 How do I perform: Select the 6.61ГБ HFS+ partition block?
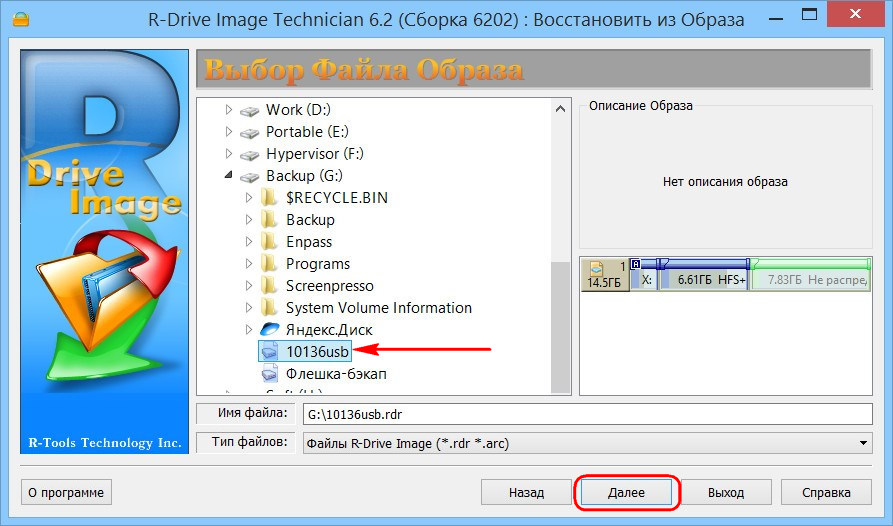click(703, 275)
